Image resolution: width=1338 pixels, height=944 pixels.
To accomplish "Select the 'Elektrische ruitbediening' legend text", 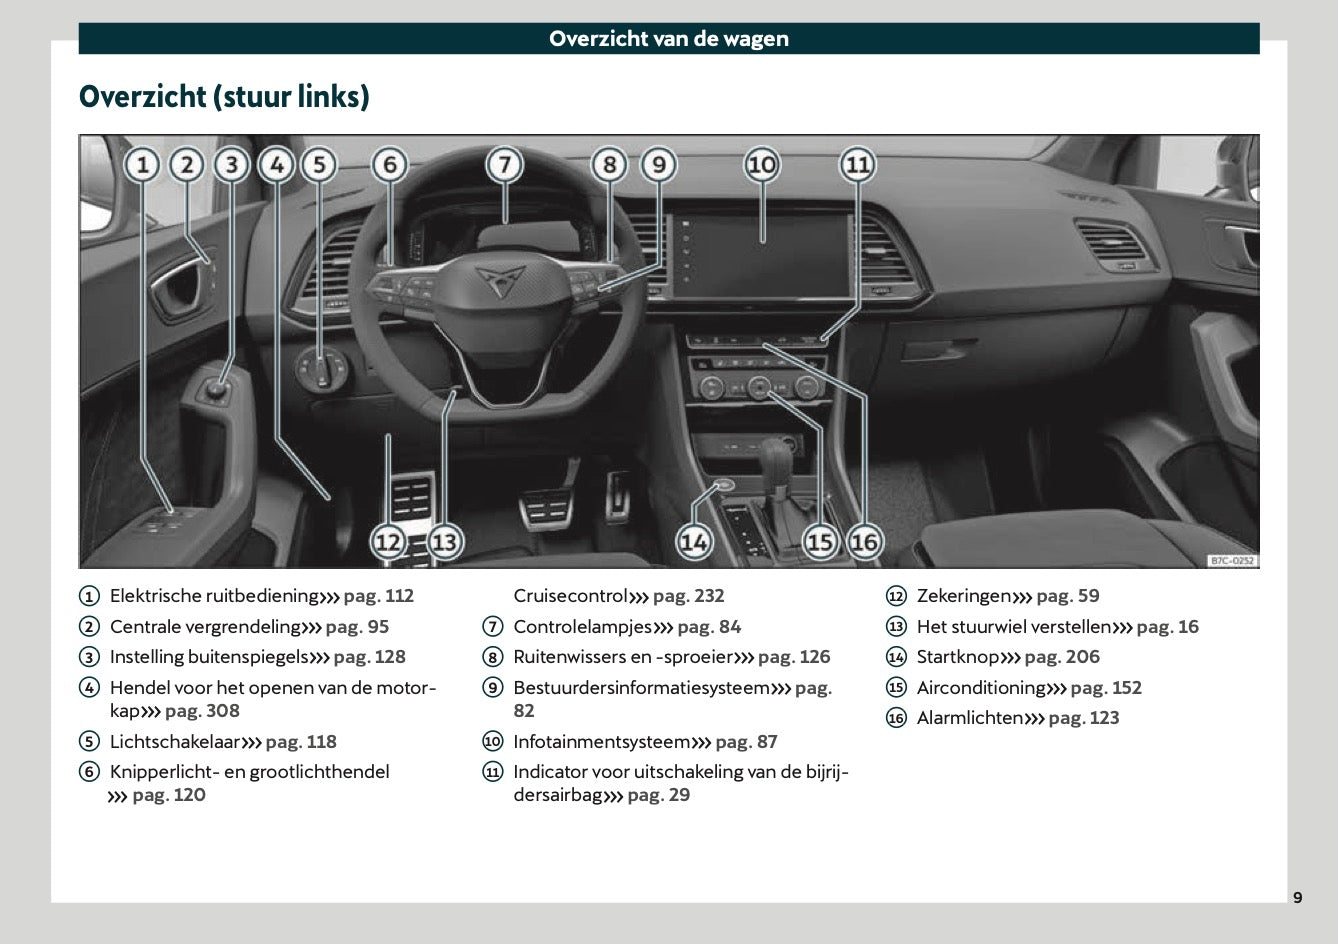I will [214, 596].
